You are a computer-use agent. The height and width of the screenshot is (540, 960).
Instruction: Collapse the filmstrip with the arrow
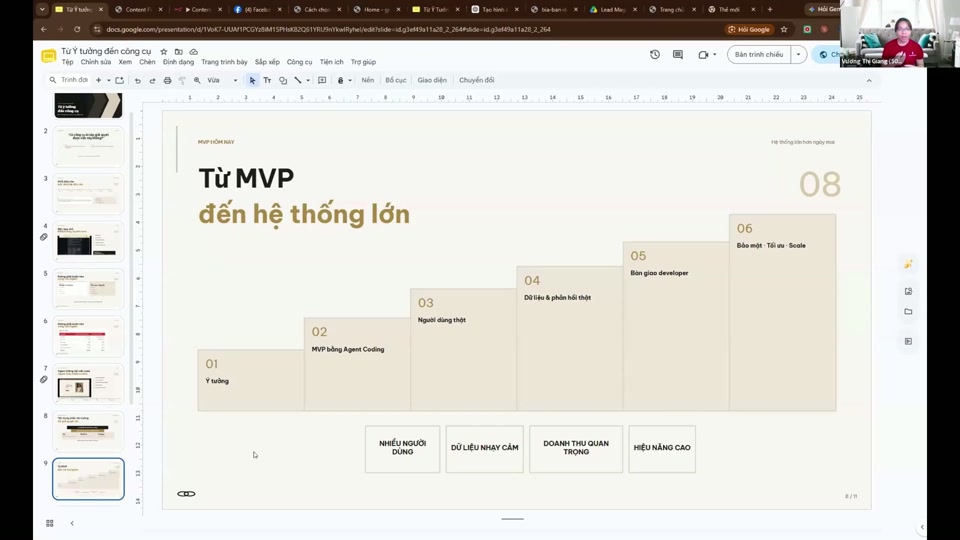tap(72, 523)
